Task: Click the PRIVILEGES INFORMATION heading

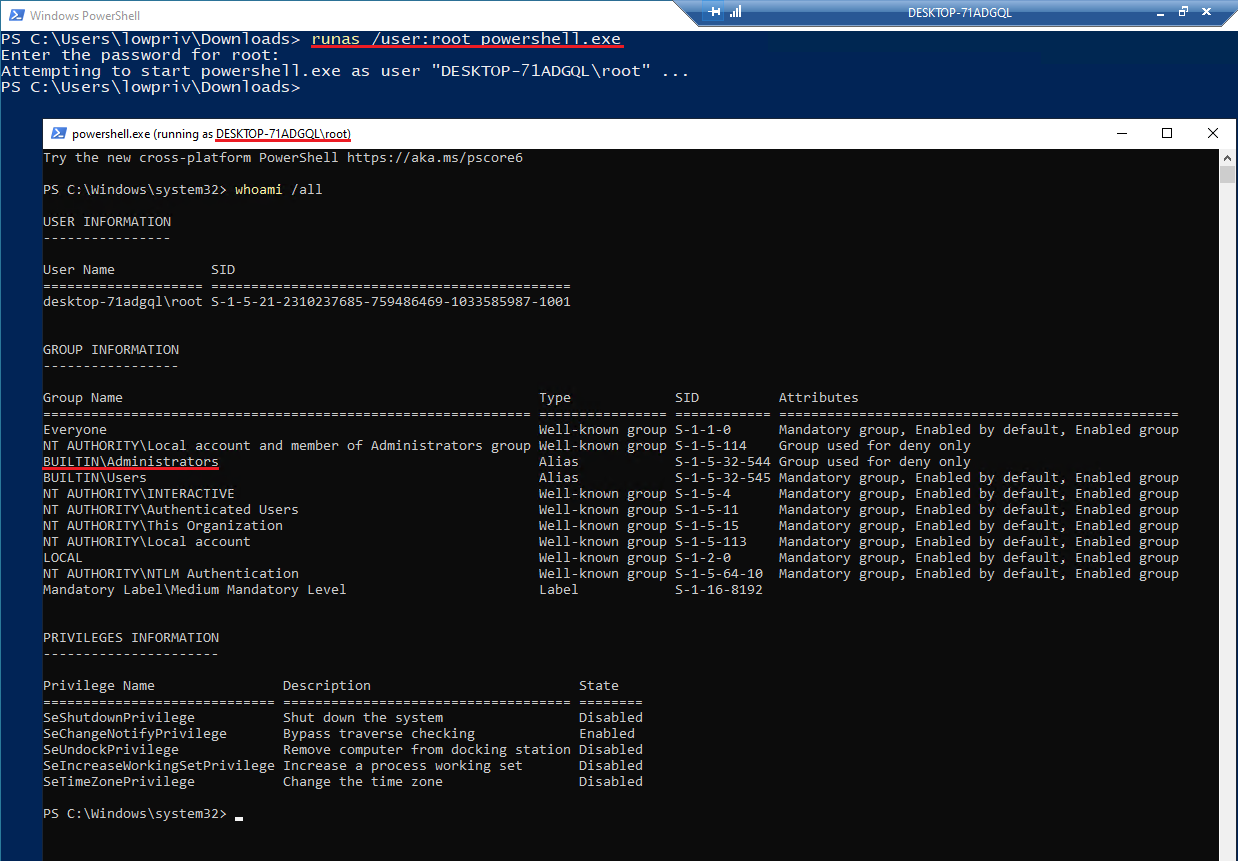Action: pos(131,638)
